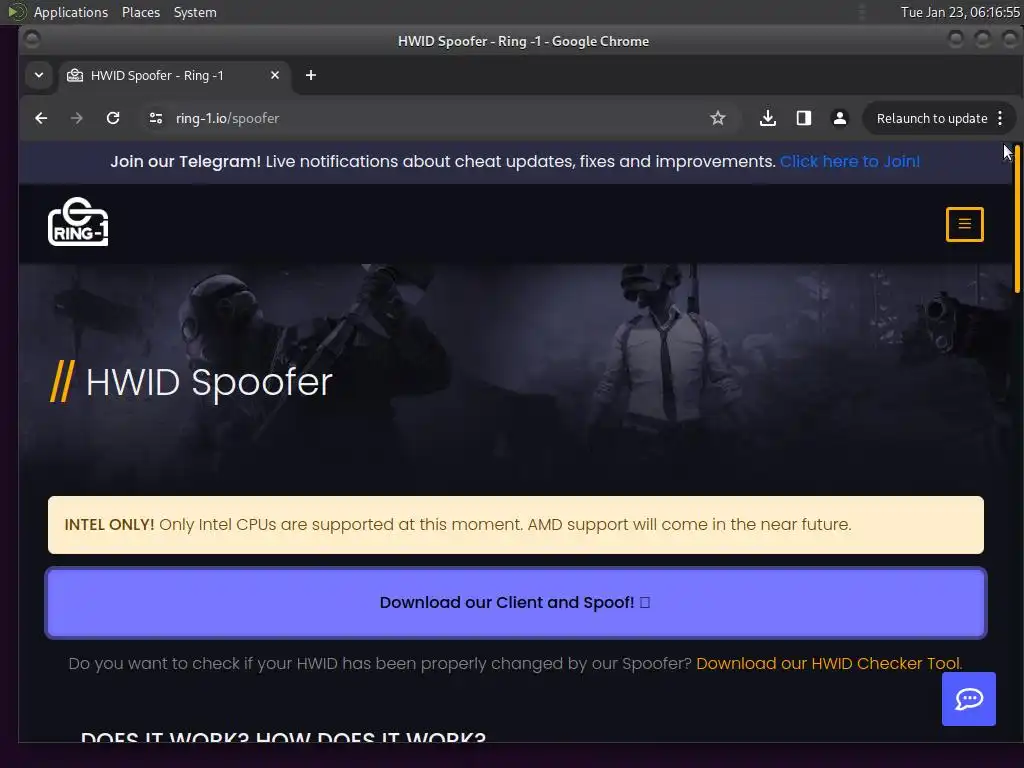Close the HWID Spoofer tab

[x=275, y=75]
